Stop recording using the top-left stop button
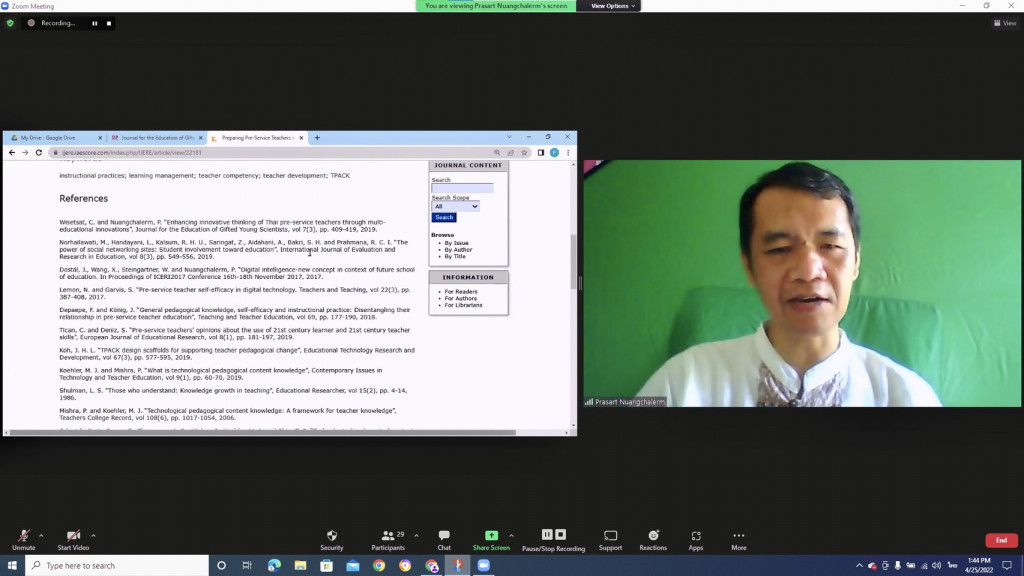Image resolution: width=1024 pixels, height=576 pixels. [109, 23]
